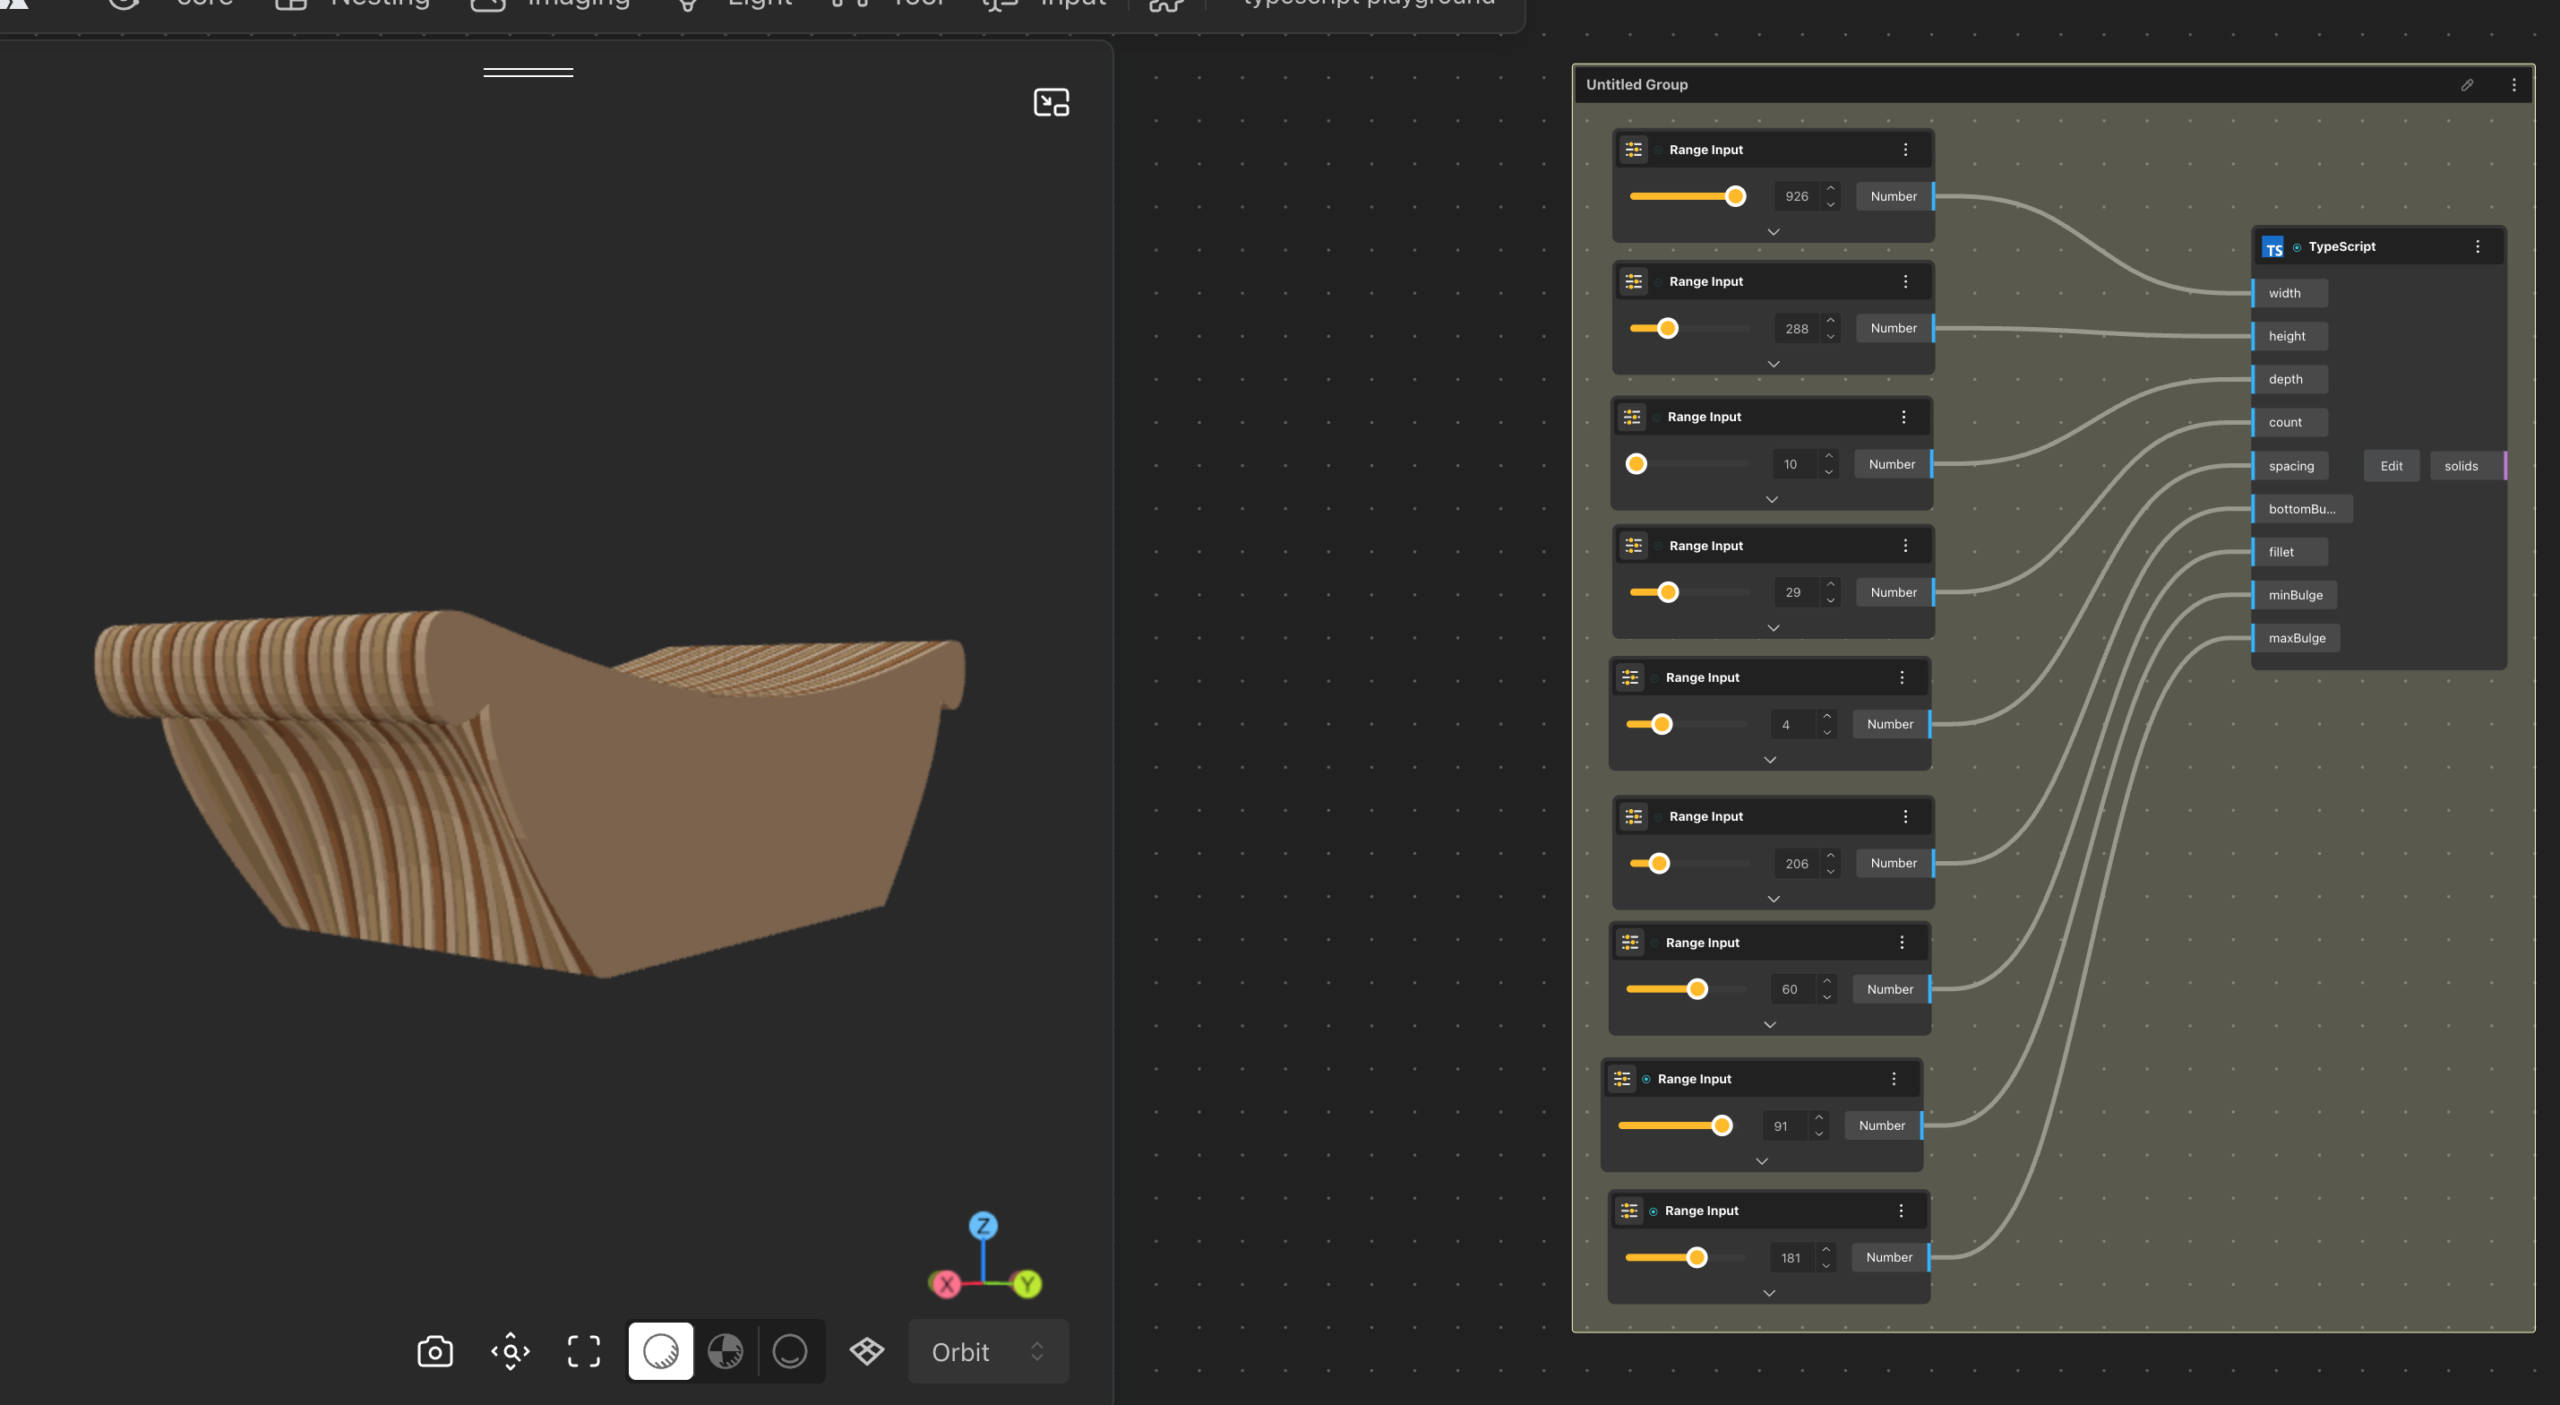Toggle the grid plane icon
This screenshot has width=2560, height=1405.
pyautogui.click(x=866, y=1352)
